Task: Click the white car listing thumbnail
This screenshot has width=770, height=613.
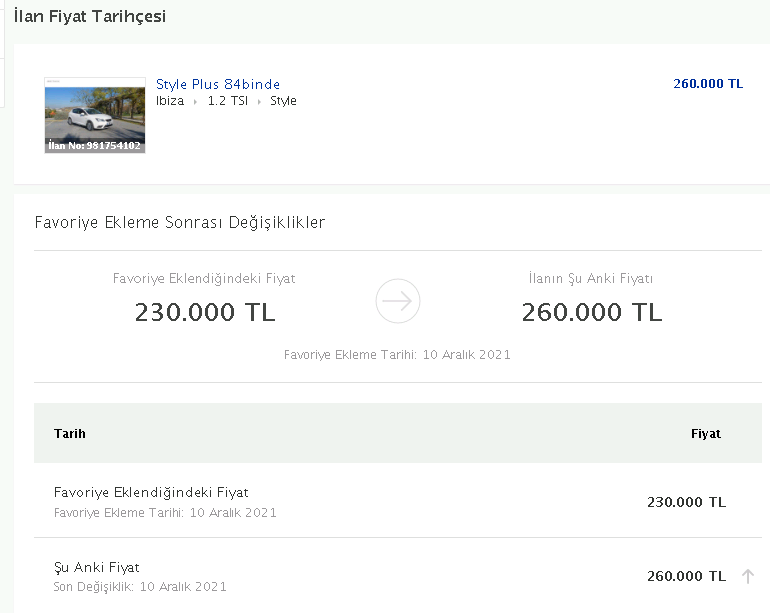Action: click(95, 115)
